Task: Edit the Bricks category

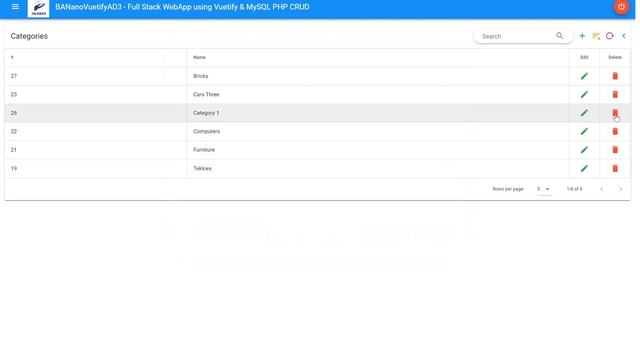Action: [x=584, y=76]
